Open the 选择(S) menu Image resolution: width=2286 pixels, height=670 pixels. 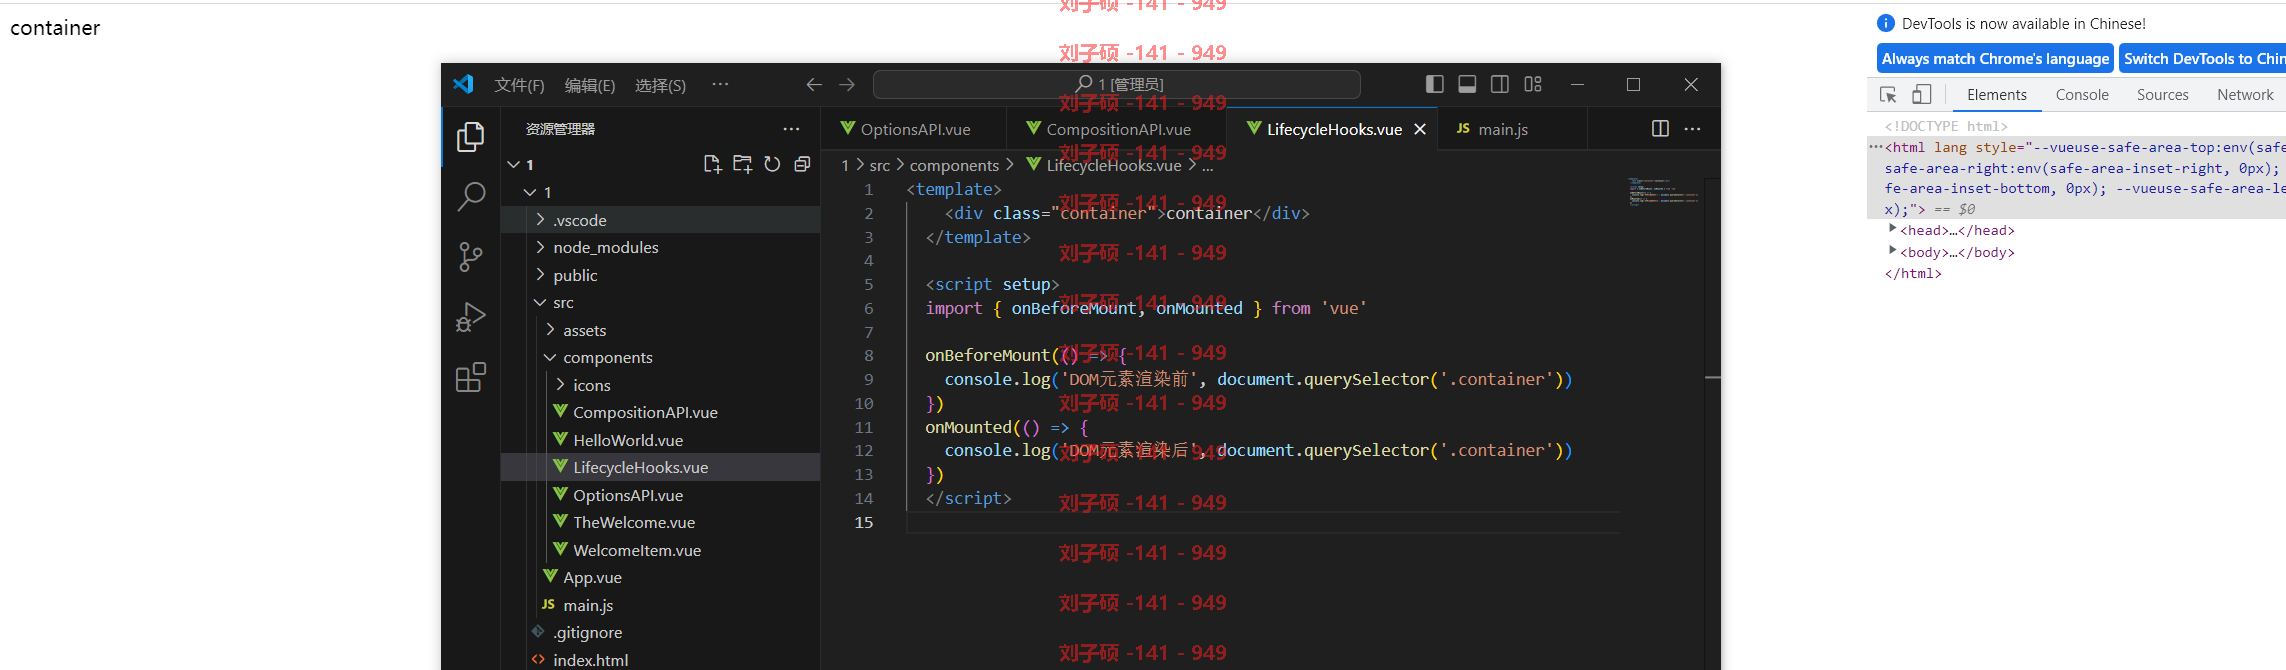click(x=660, y=85)
